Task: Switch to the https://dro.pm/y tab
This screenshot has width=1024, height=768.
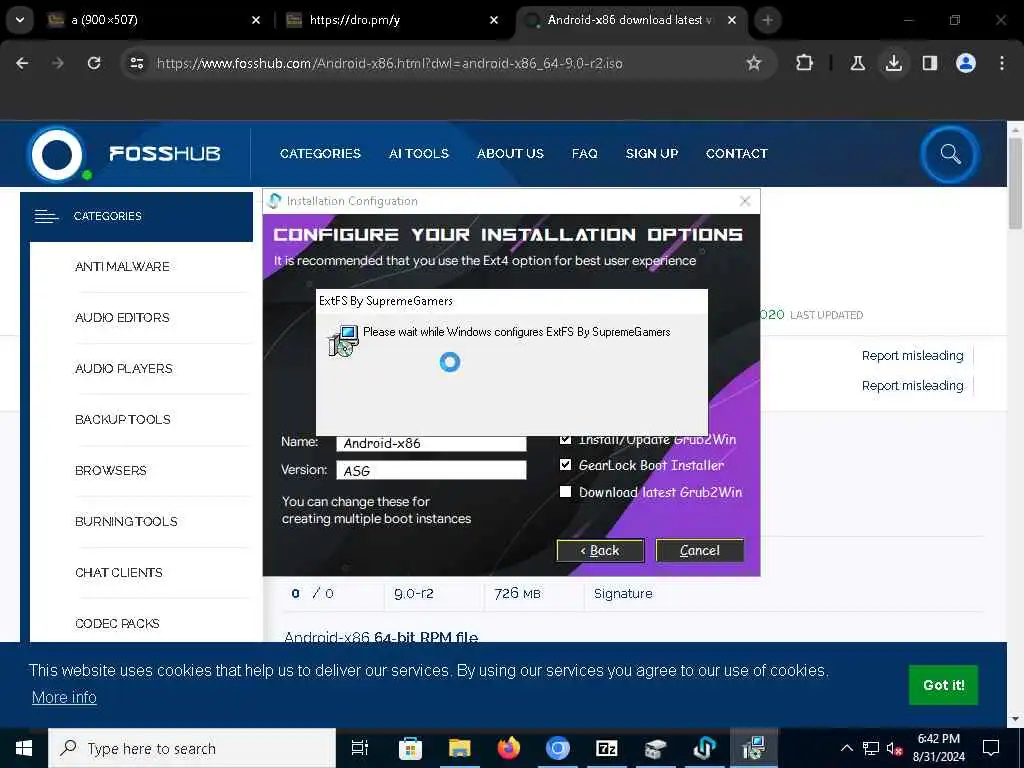Action: (392, 20)
